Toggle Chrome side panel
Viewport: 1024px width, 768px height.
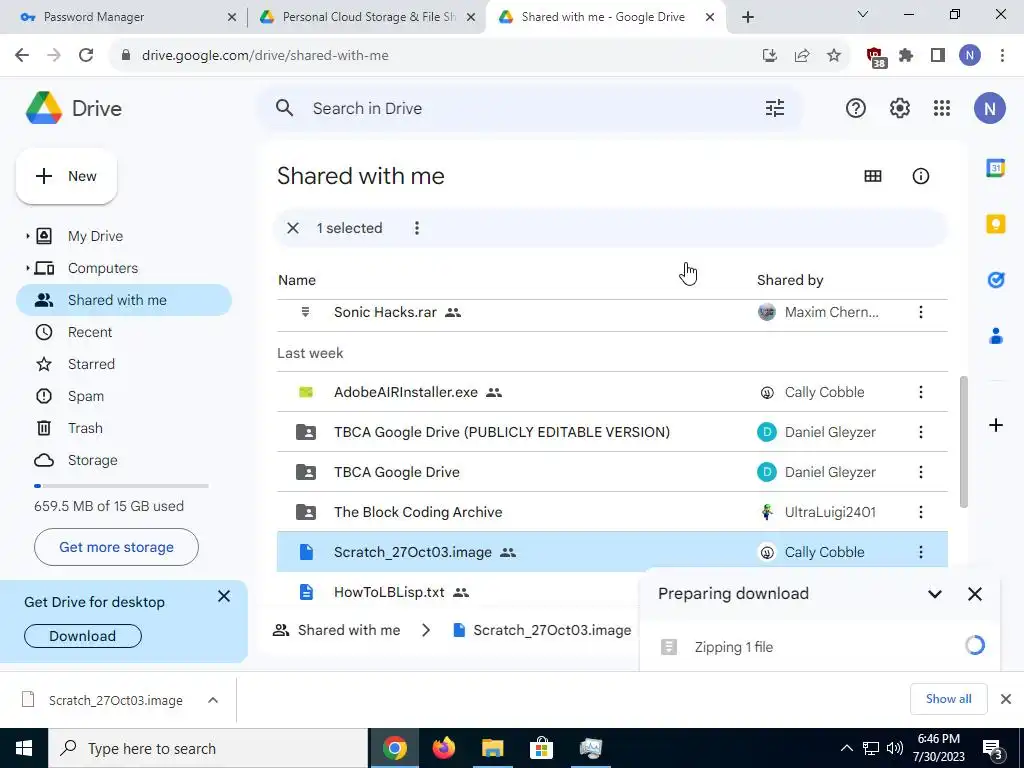pos(937,56)
